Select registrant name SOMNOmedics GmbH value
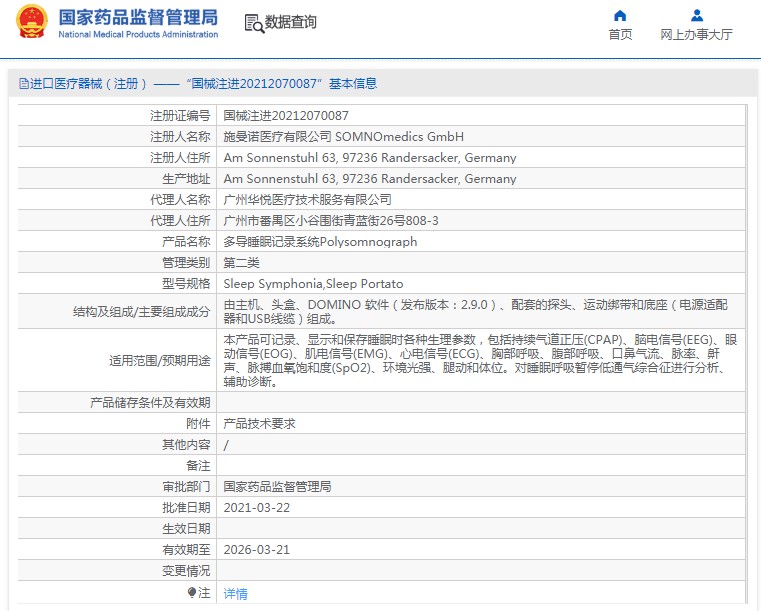The height and width of the screenshot is (611, 761). point(344,137)
